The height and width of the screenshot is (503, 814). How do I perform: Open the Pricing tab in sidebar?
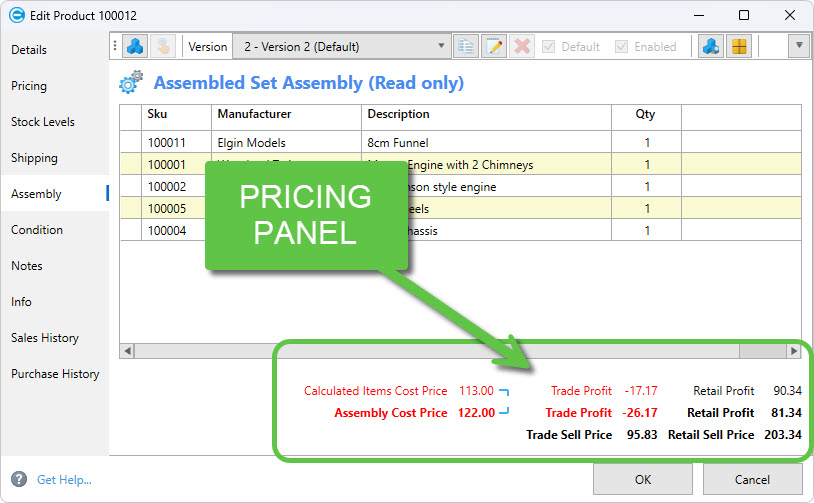click(x=29, y=86)
